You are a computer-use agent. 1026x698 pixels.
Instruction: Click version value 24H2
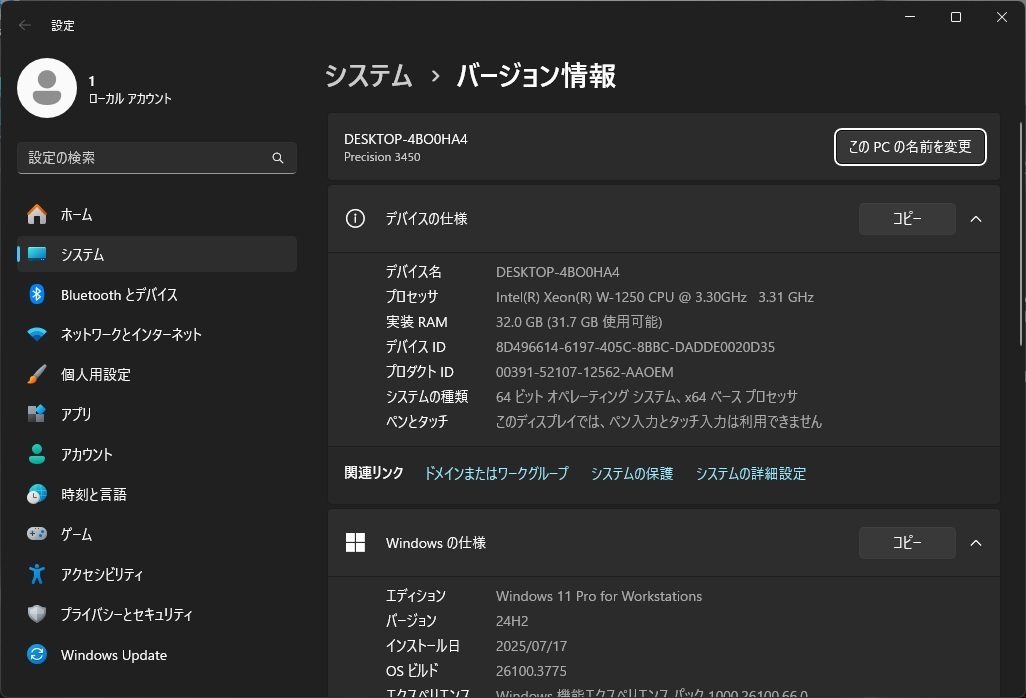click(512, 621)
